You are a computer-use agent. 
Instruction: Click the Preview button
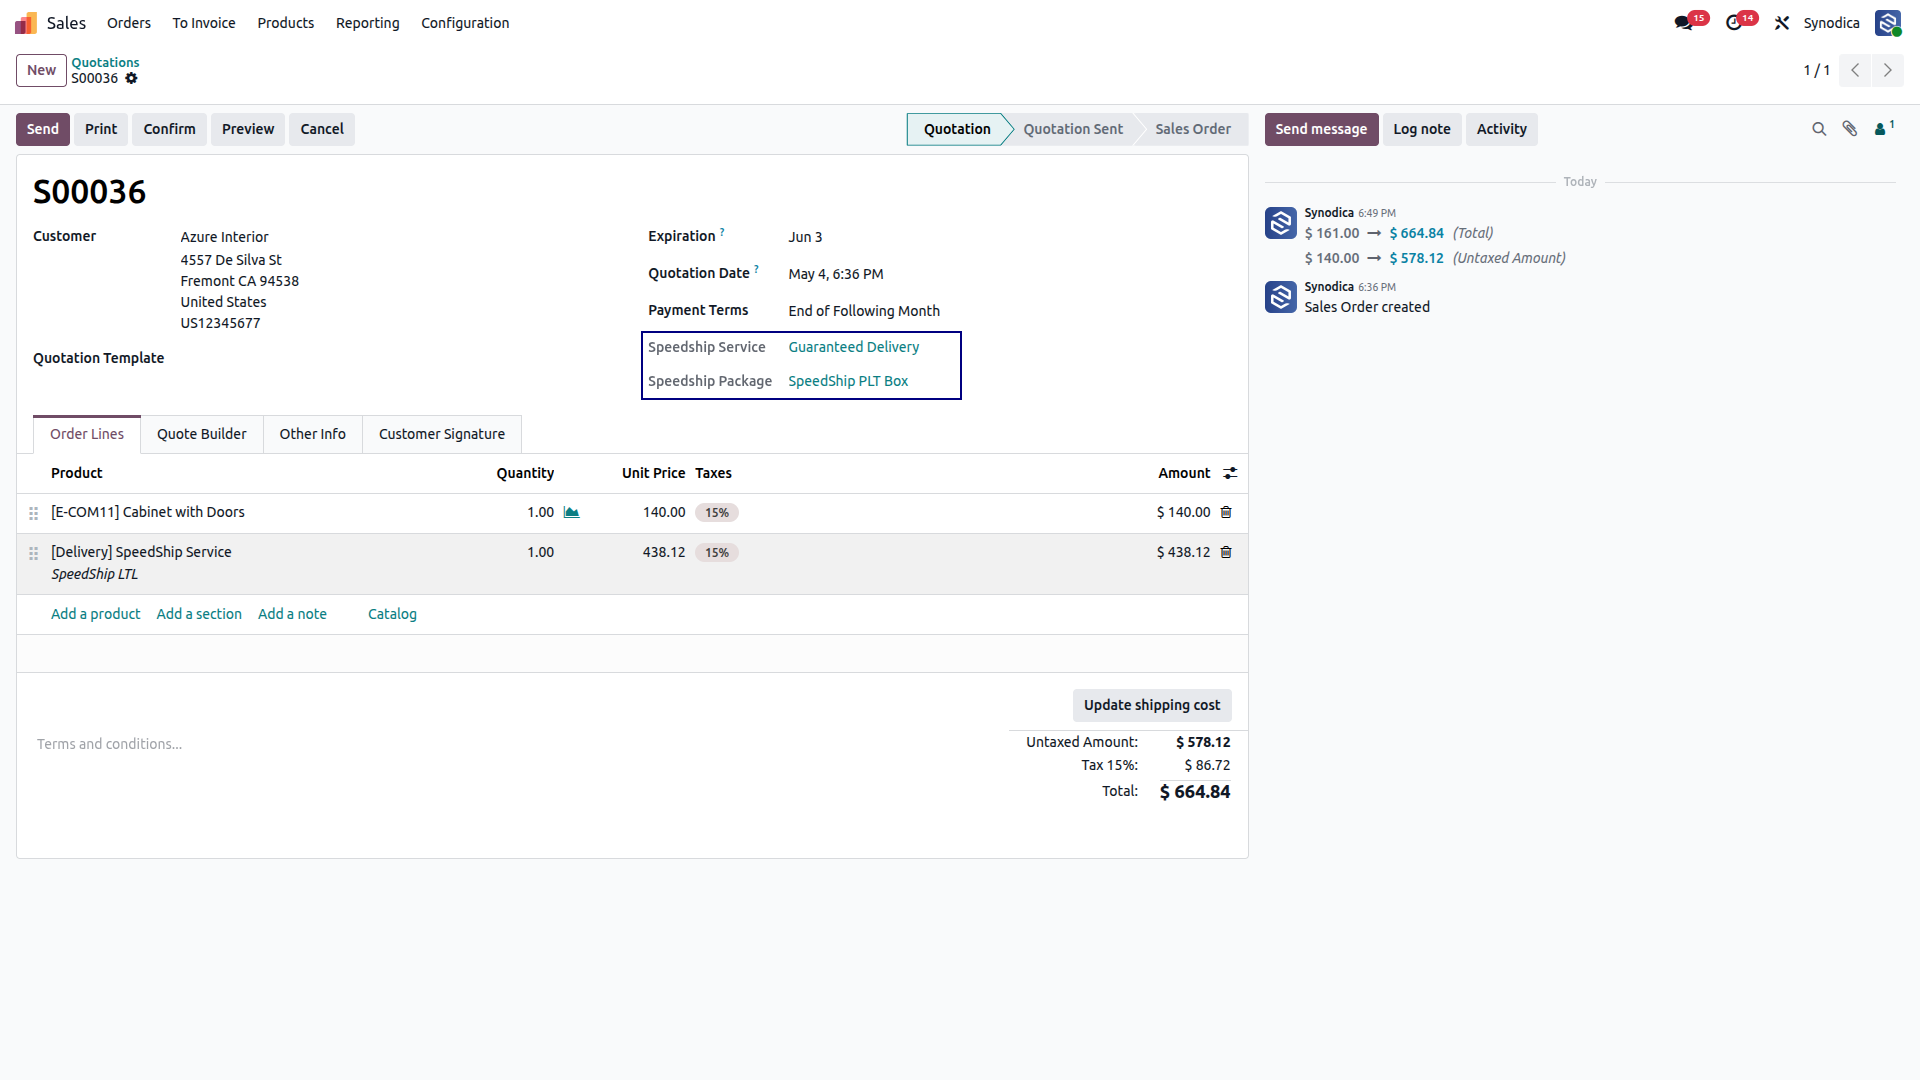248,129
